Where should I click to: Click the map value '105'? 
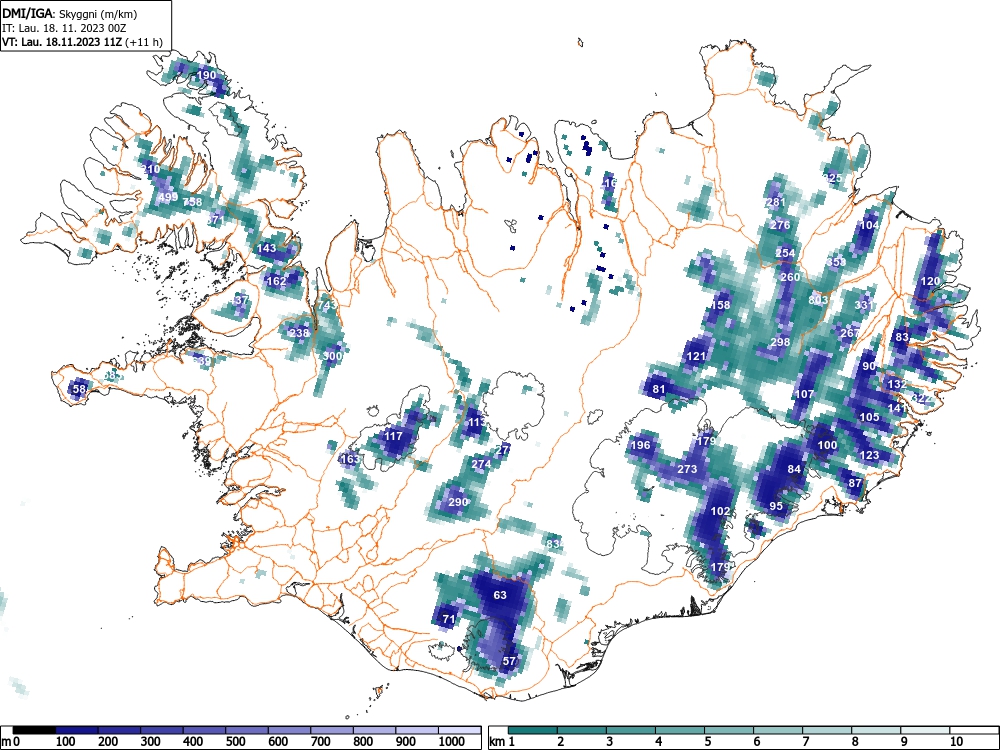[x=869, y=417]
